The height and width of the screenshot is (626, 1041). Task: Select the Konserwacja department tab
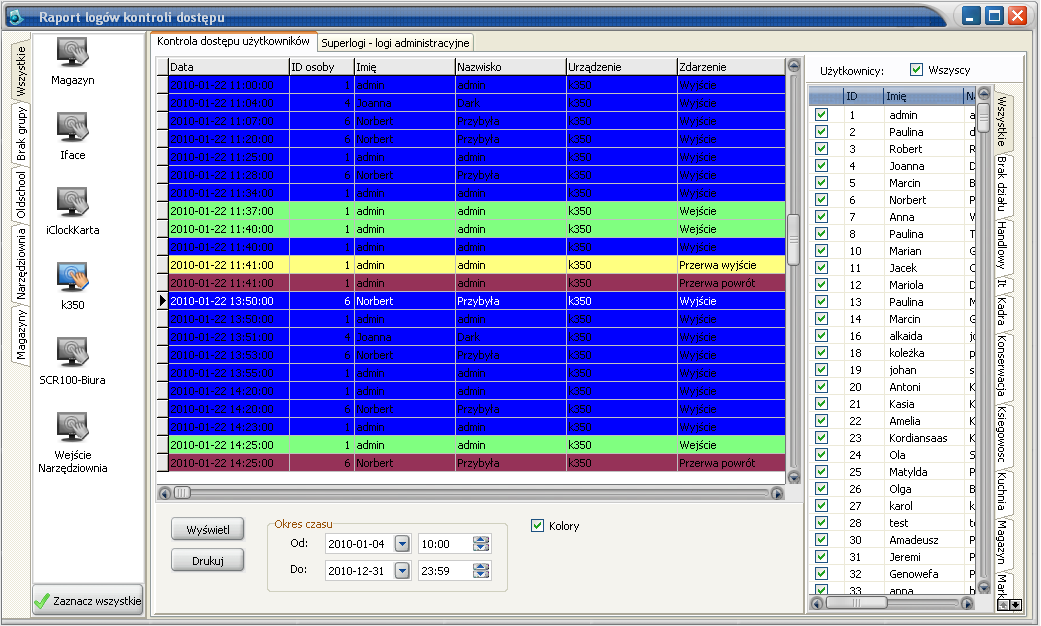1002,366
